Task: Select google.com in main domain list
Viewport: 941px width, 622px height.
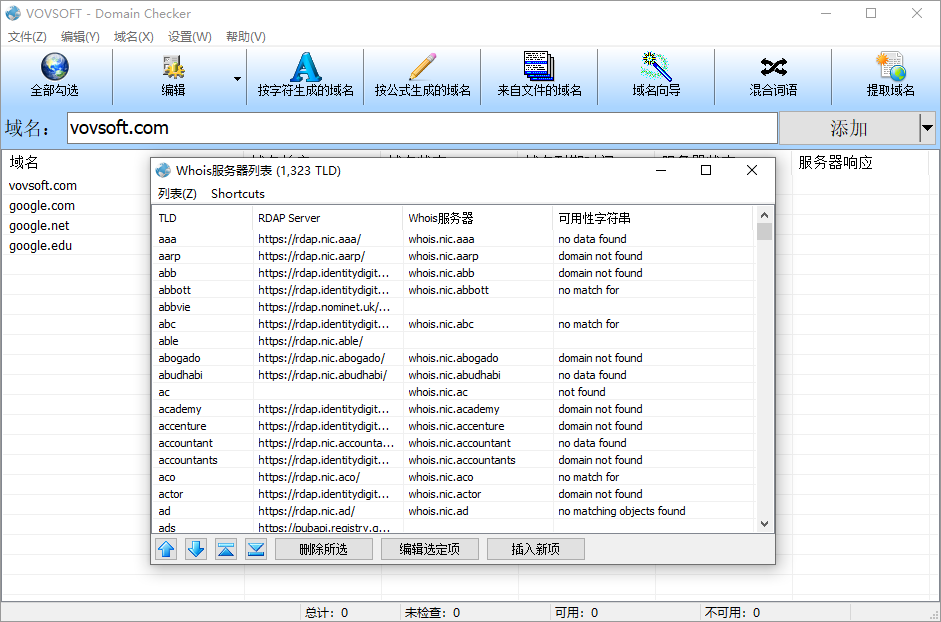Action: click(x=42, y=205)
